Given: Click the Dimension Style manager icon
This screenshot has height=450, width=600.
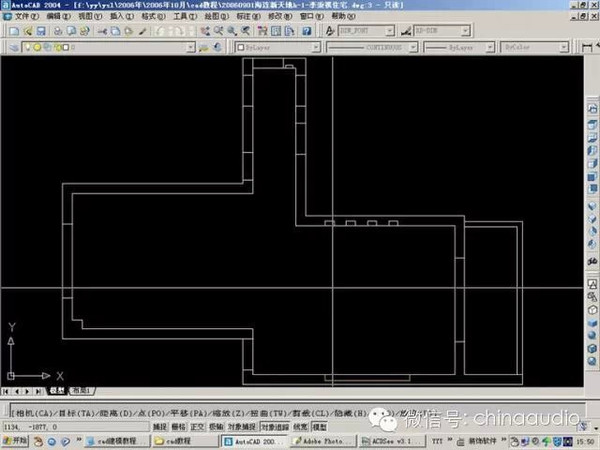Looking at the screenshot, I should click(406, 31).
